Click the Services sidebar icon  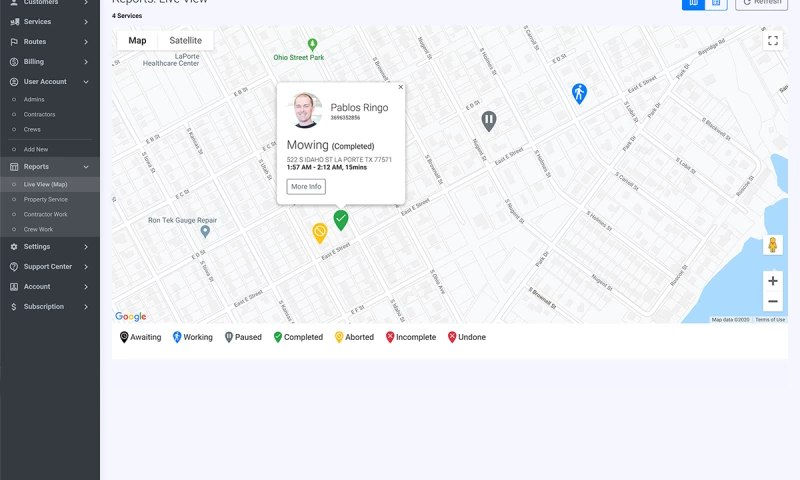pyautogui.click(x=14, y=21)
